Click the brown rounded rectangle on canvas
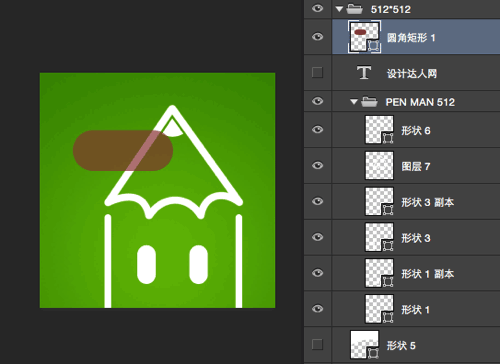This screenshot has height=364, width=500. [123, 151]
